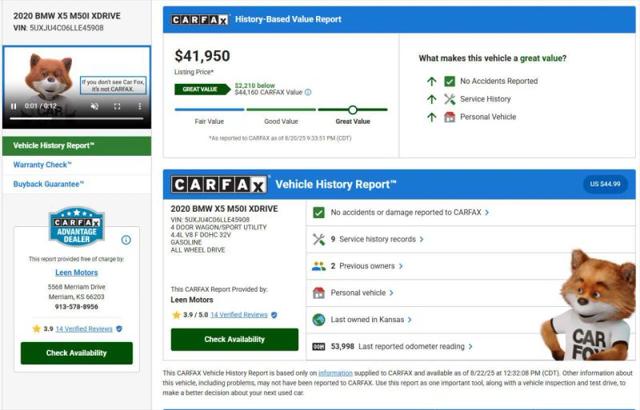Click the US $44.99 price button
The image size is (640, 410).
(x=605, y=184)
